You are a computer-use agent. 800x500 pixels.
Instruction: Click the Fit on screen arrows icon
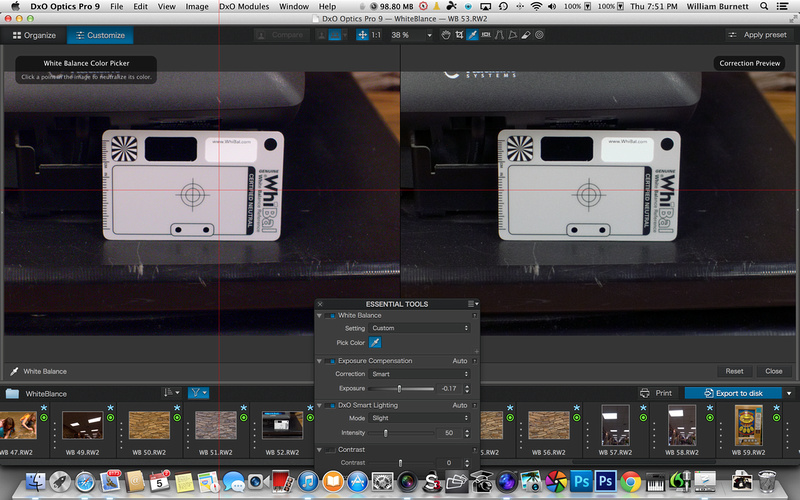pos(362,35)
